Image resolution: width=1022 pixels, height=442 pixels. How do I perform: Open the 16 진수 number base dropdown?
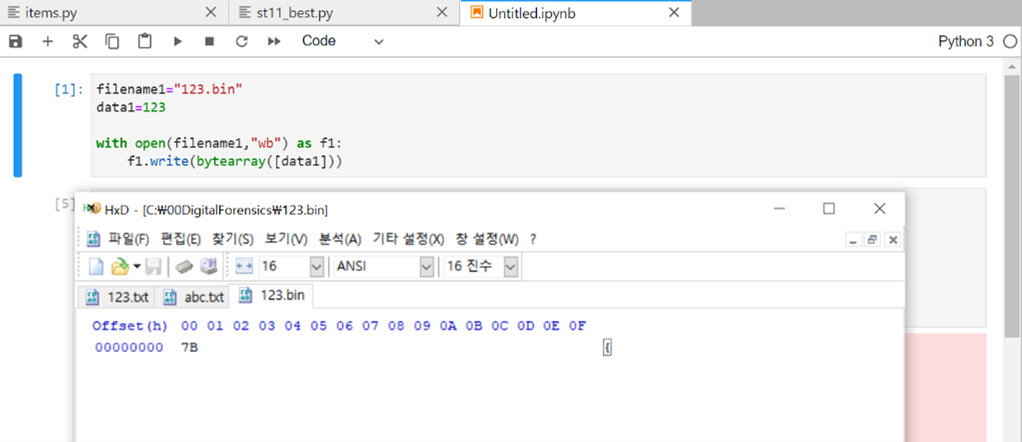[511, 266]
